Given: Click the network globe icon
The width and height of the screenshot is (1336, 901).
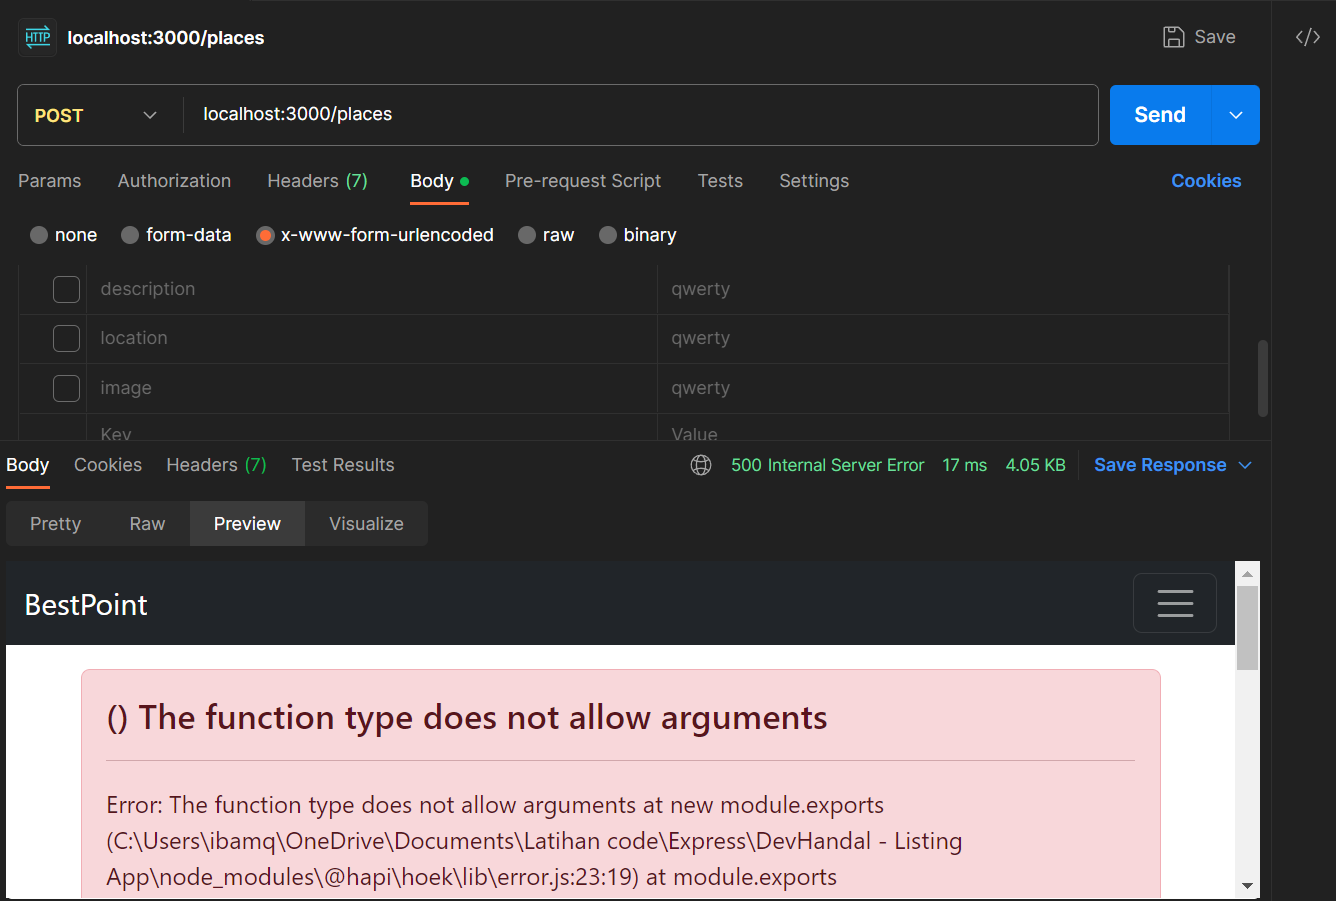Looking at the screenshot, I should [x=701, y=465].
